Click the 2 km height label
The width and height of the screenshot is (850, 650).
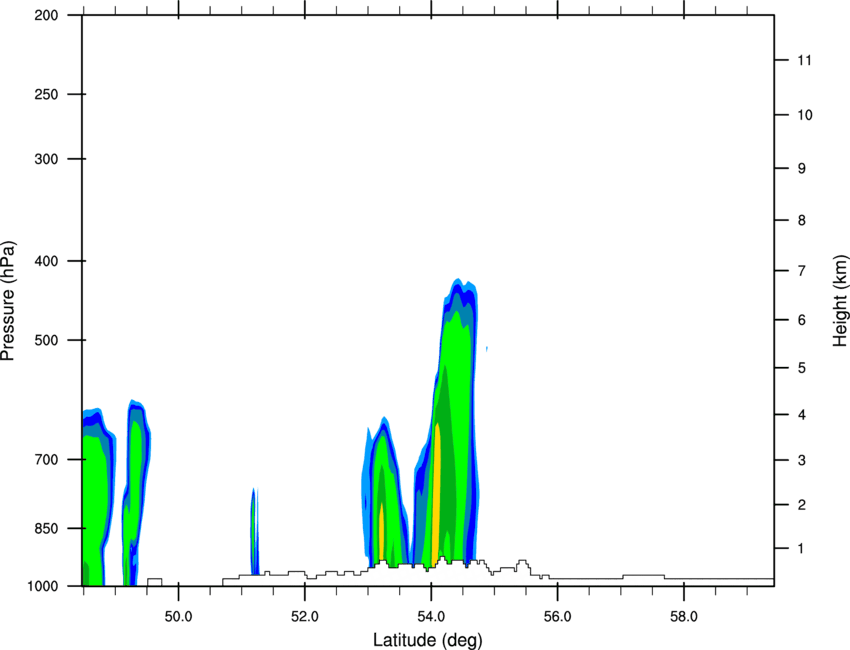point(802,505)
